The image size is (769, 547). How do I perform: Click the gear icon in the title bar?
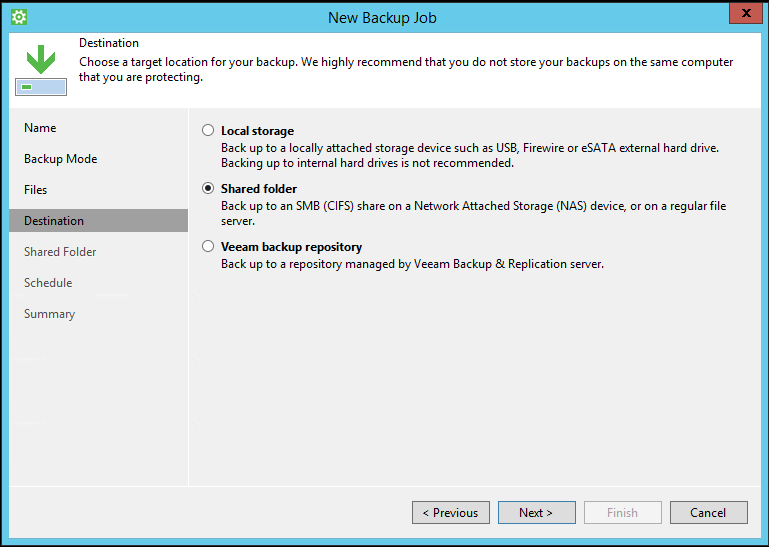[x=18, y=17]
